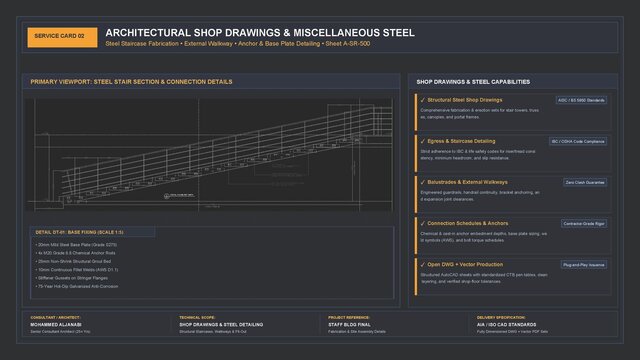Click checkmark beside Egress & Staircase Detailing
The image size is (640, 360).
click(x=423, y=141)
